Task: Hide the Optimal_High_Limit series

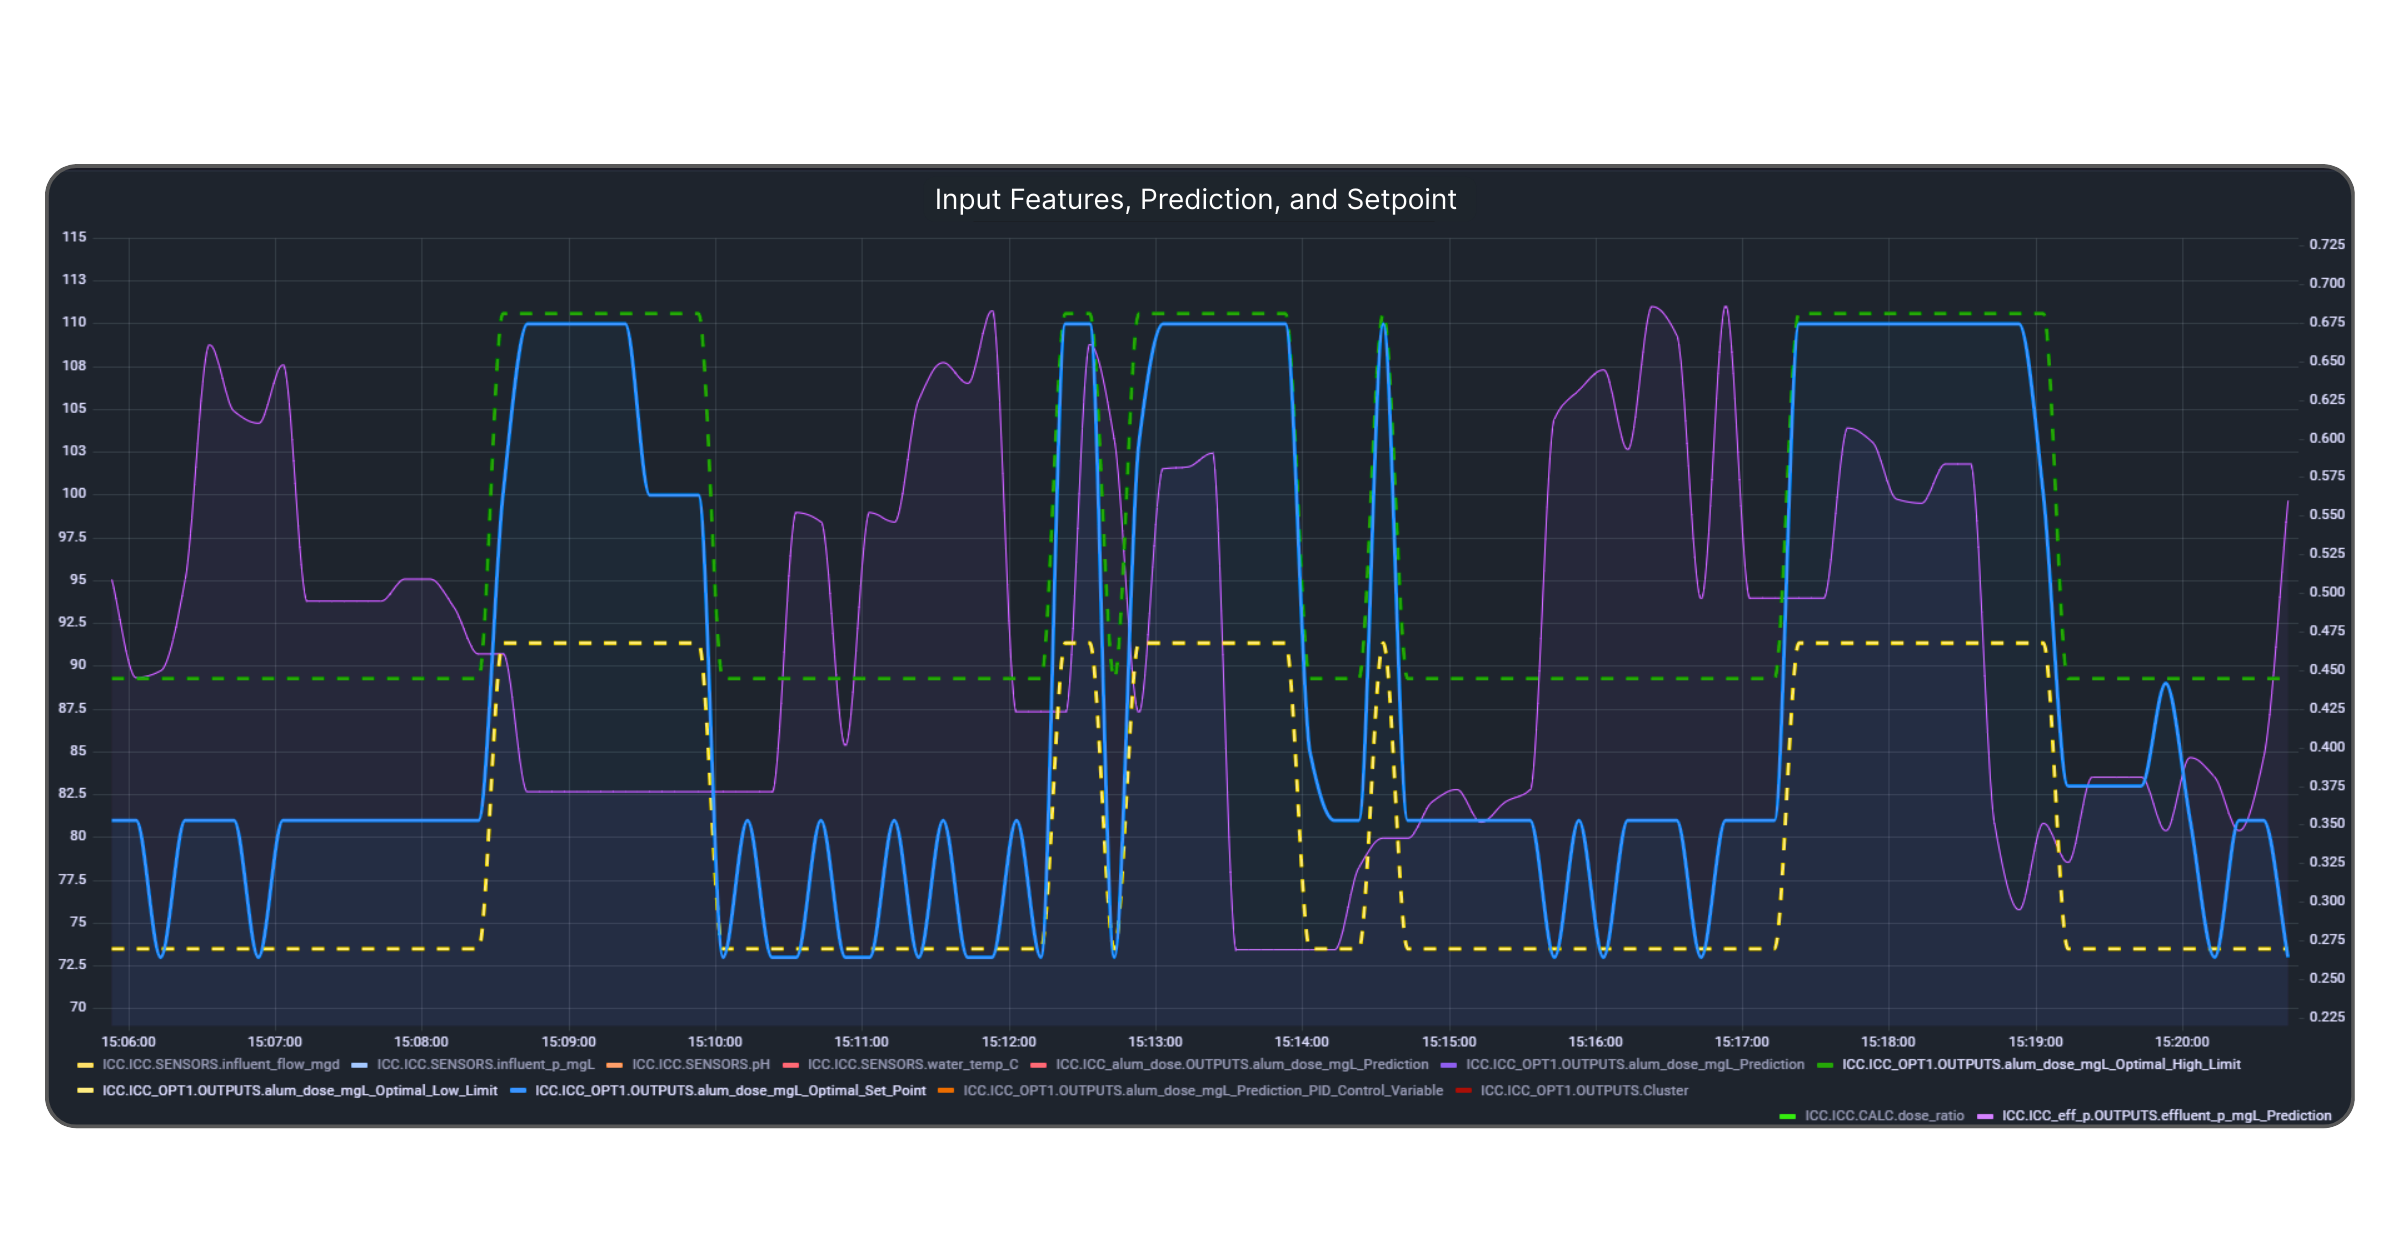Action: point(2040,1064)
